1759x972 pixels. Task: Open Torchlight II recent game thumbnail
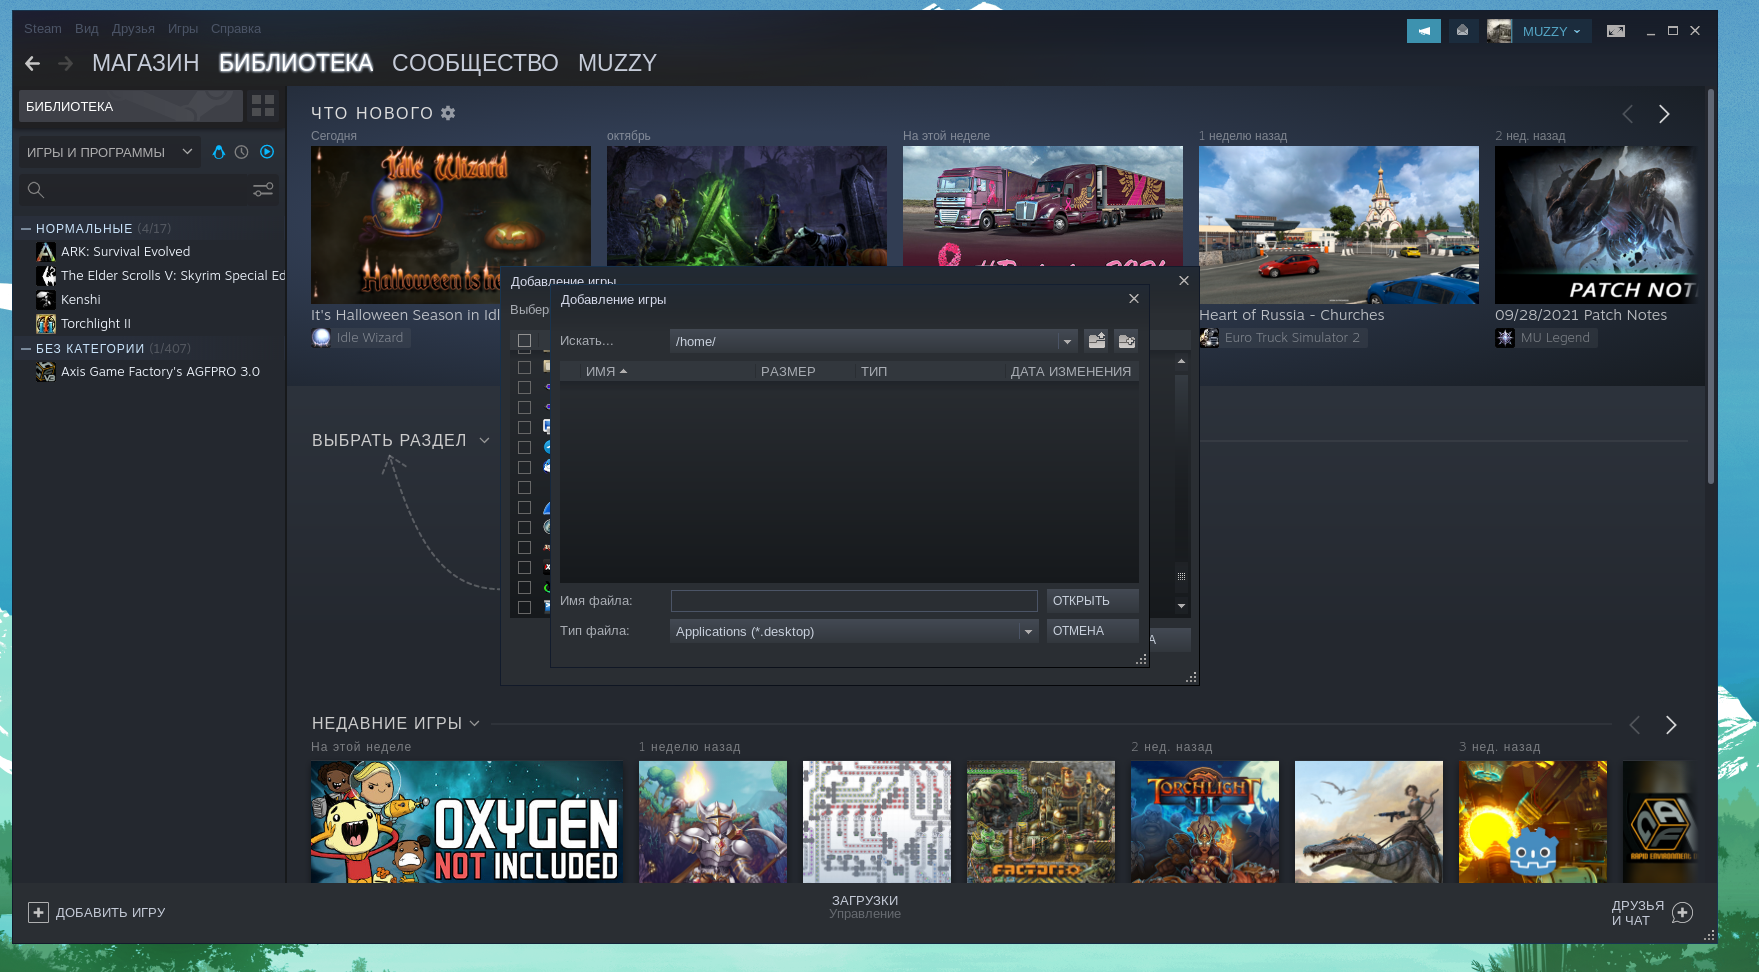coord(1205,822)
